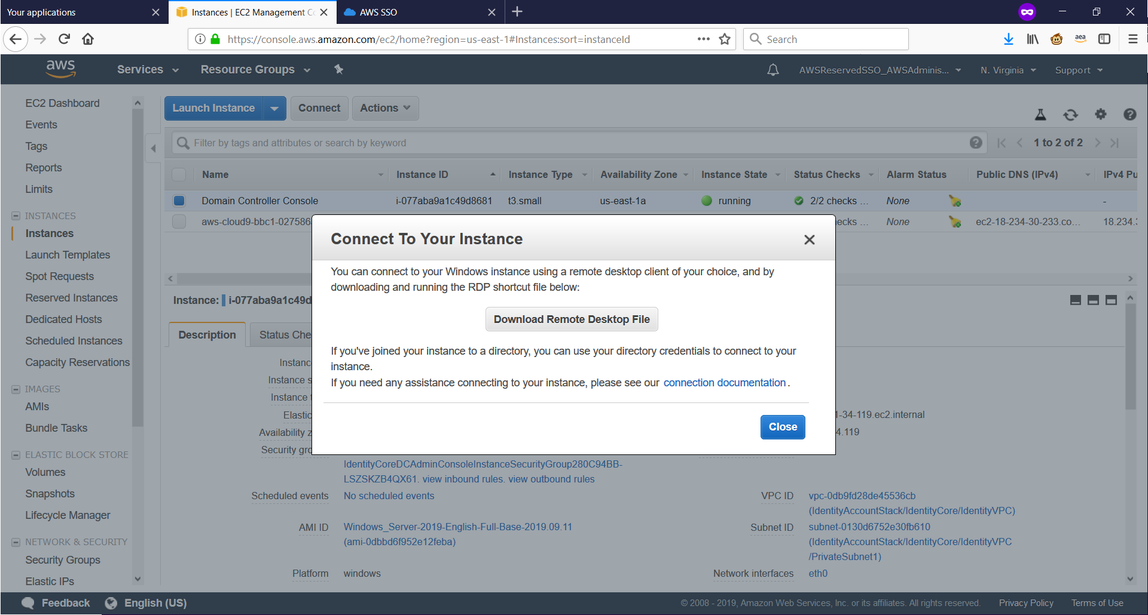Refresh the instances list

(x=1070, y=115)
